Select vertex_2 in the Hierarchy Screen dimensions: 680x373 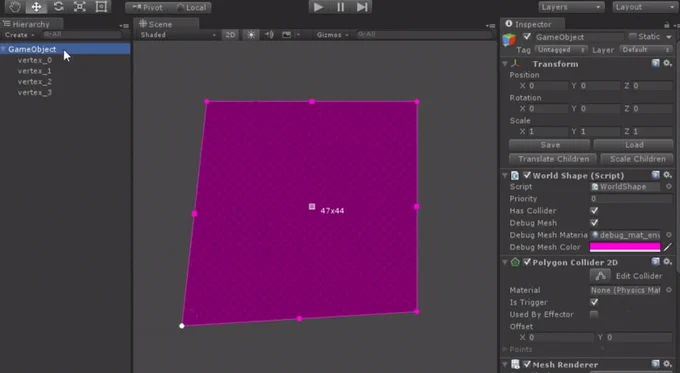(35, 82)
